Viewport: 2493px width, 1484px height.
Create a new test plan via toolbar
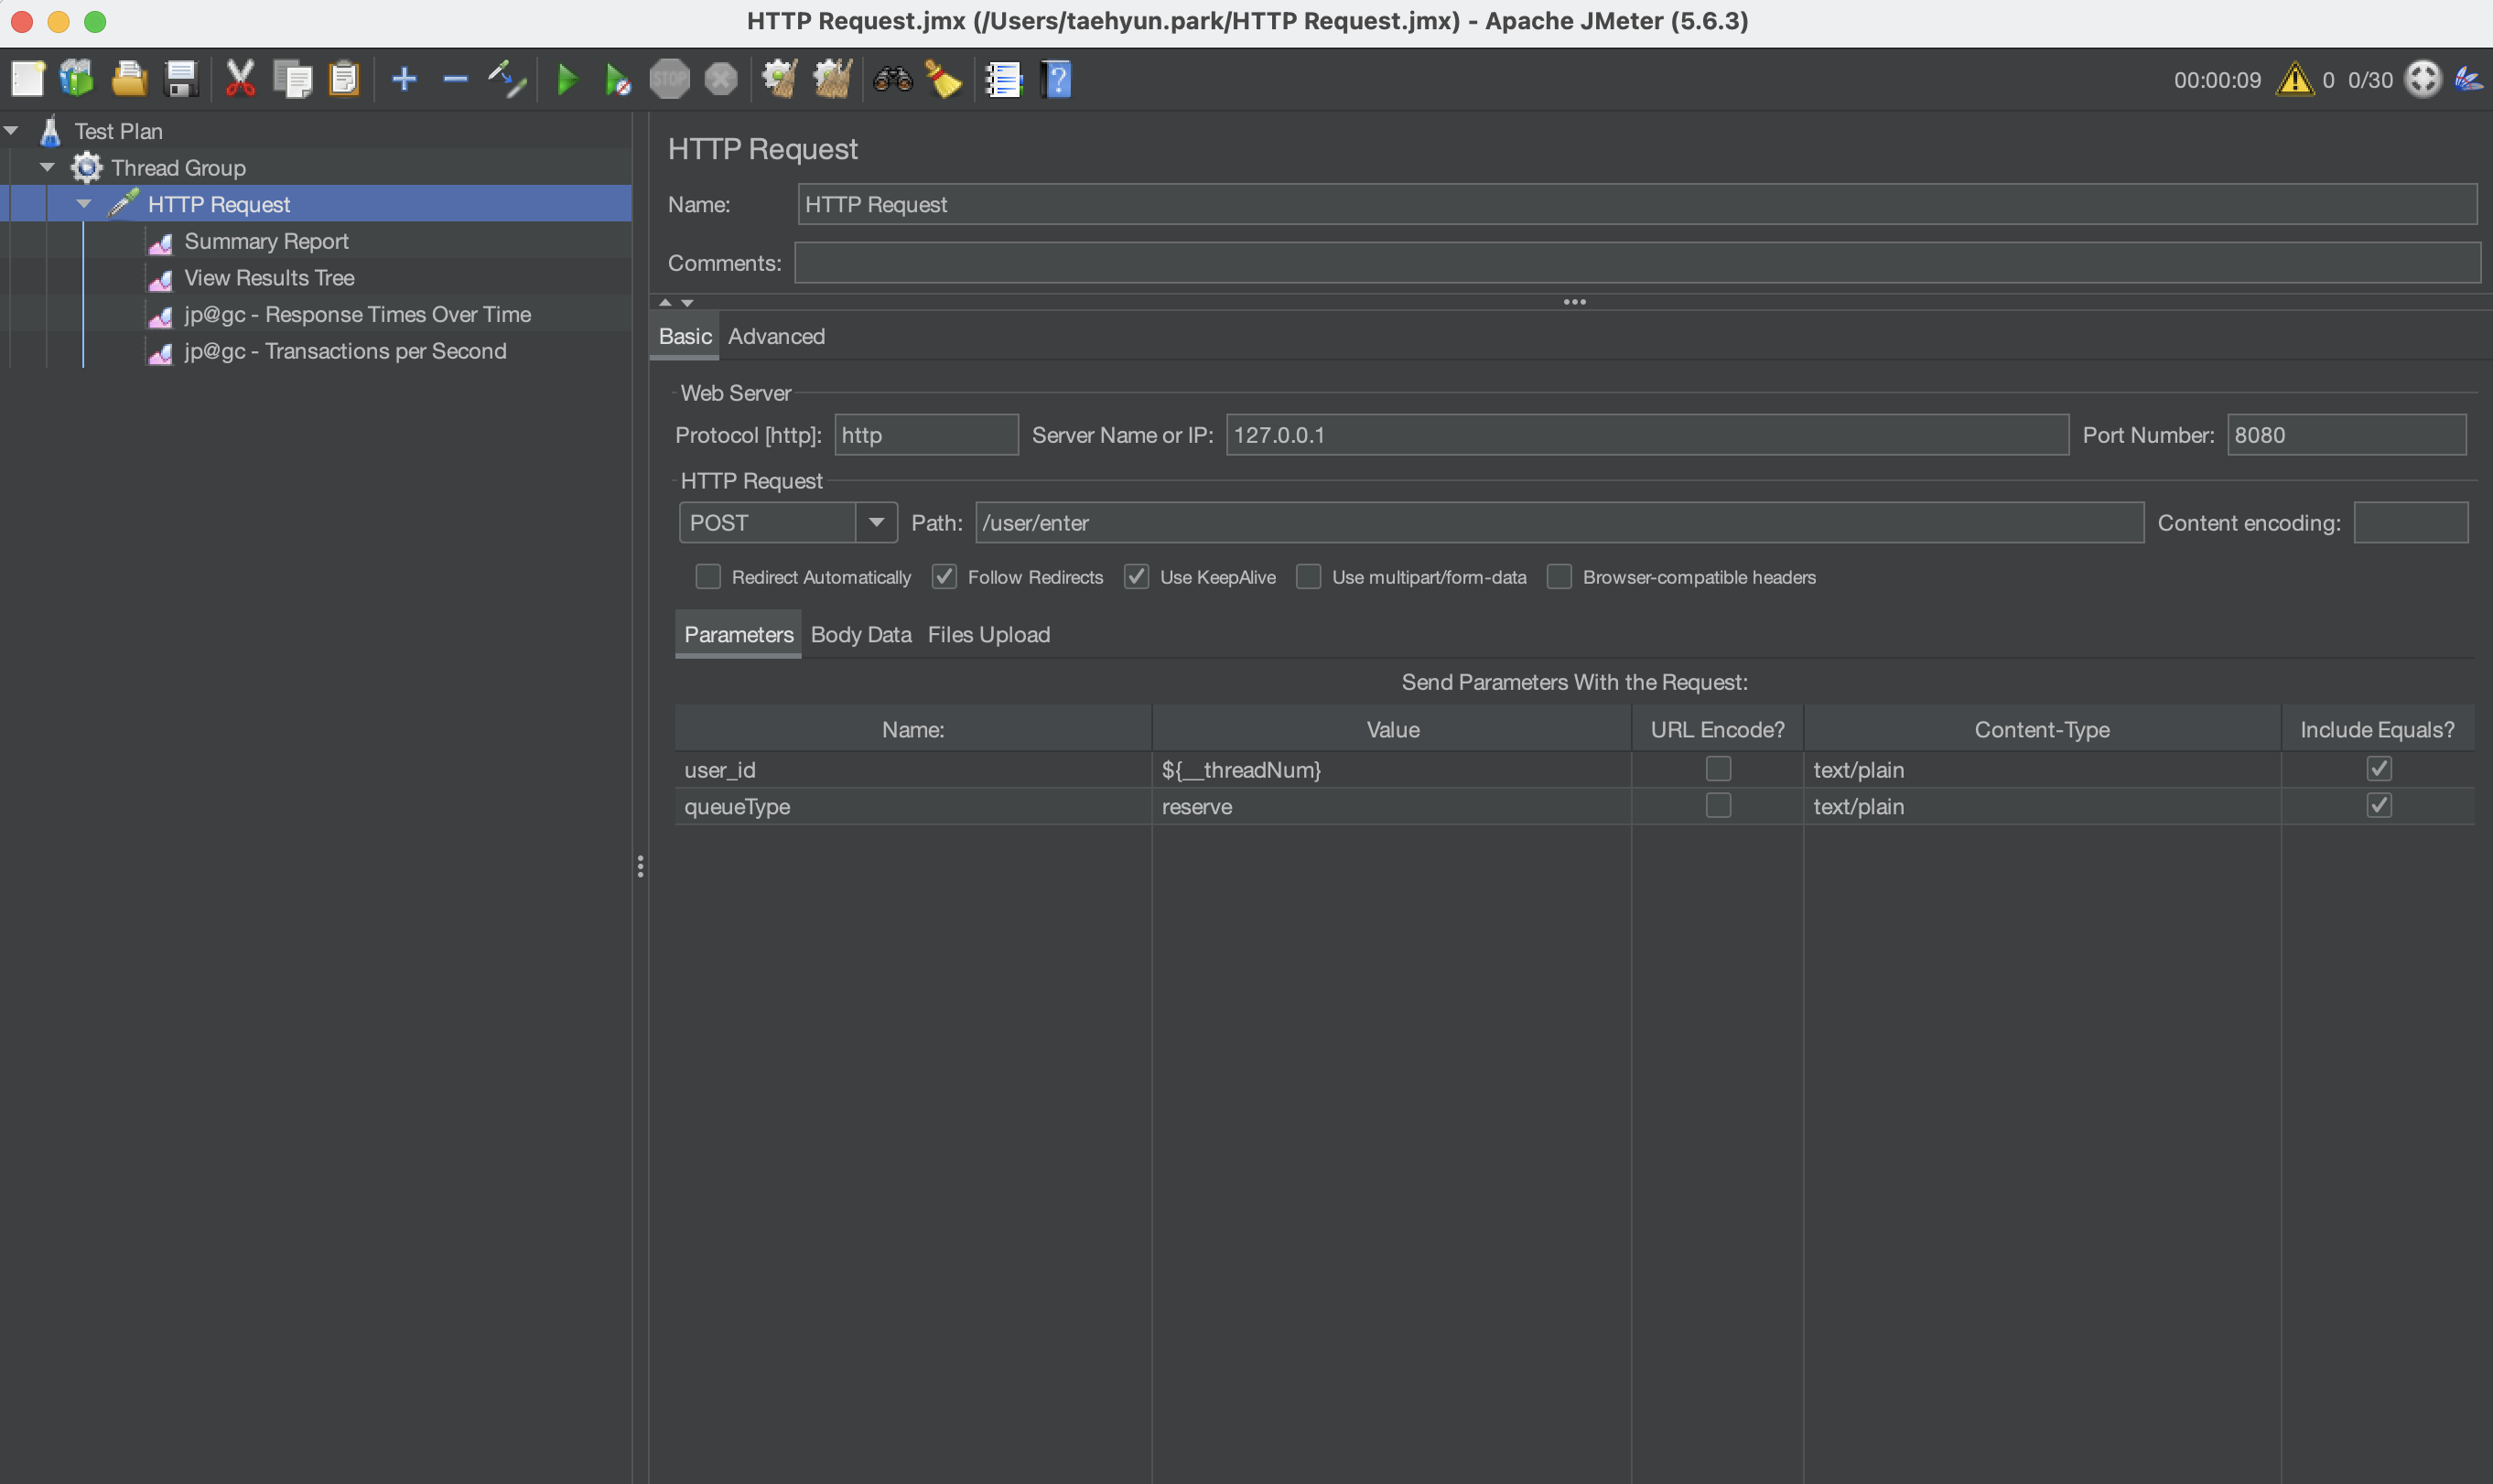[27, 79]
